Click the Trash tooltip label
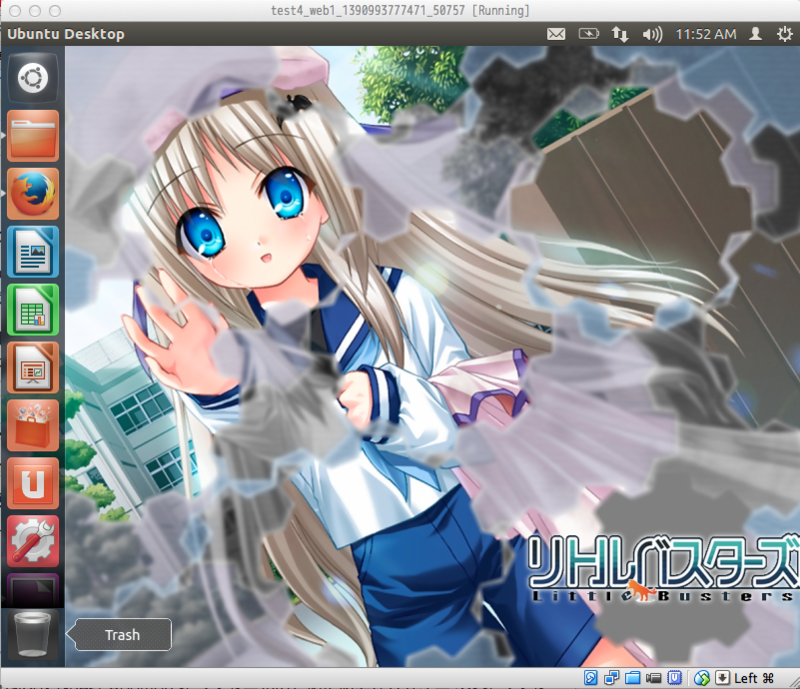 point(122,635)
